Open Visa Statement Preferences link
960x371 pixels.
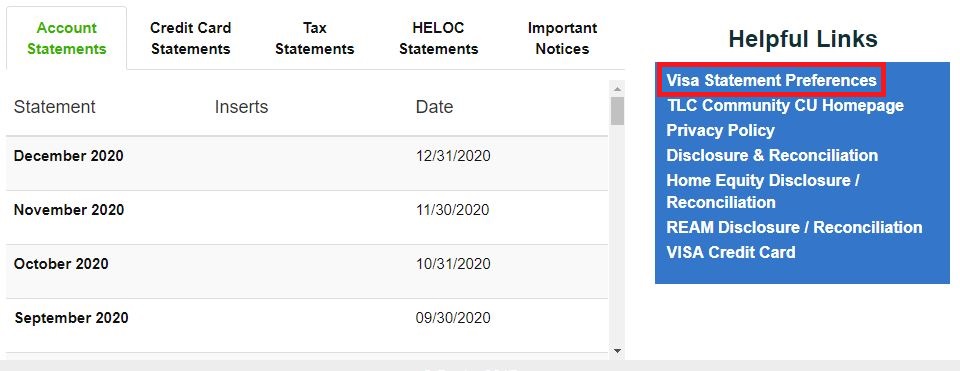coord(771,80)
